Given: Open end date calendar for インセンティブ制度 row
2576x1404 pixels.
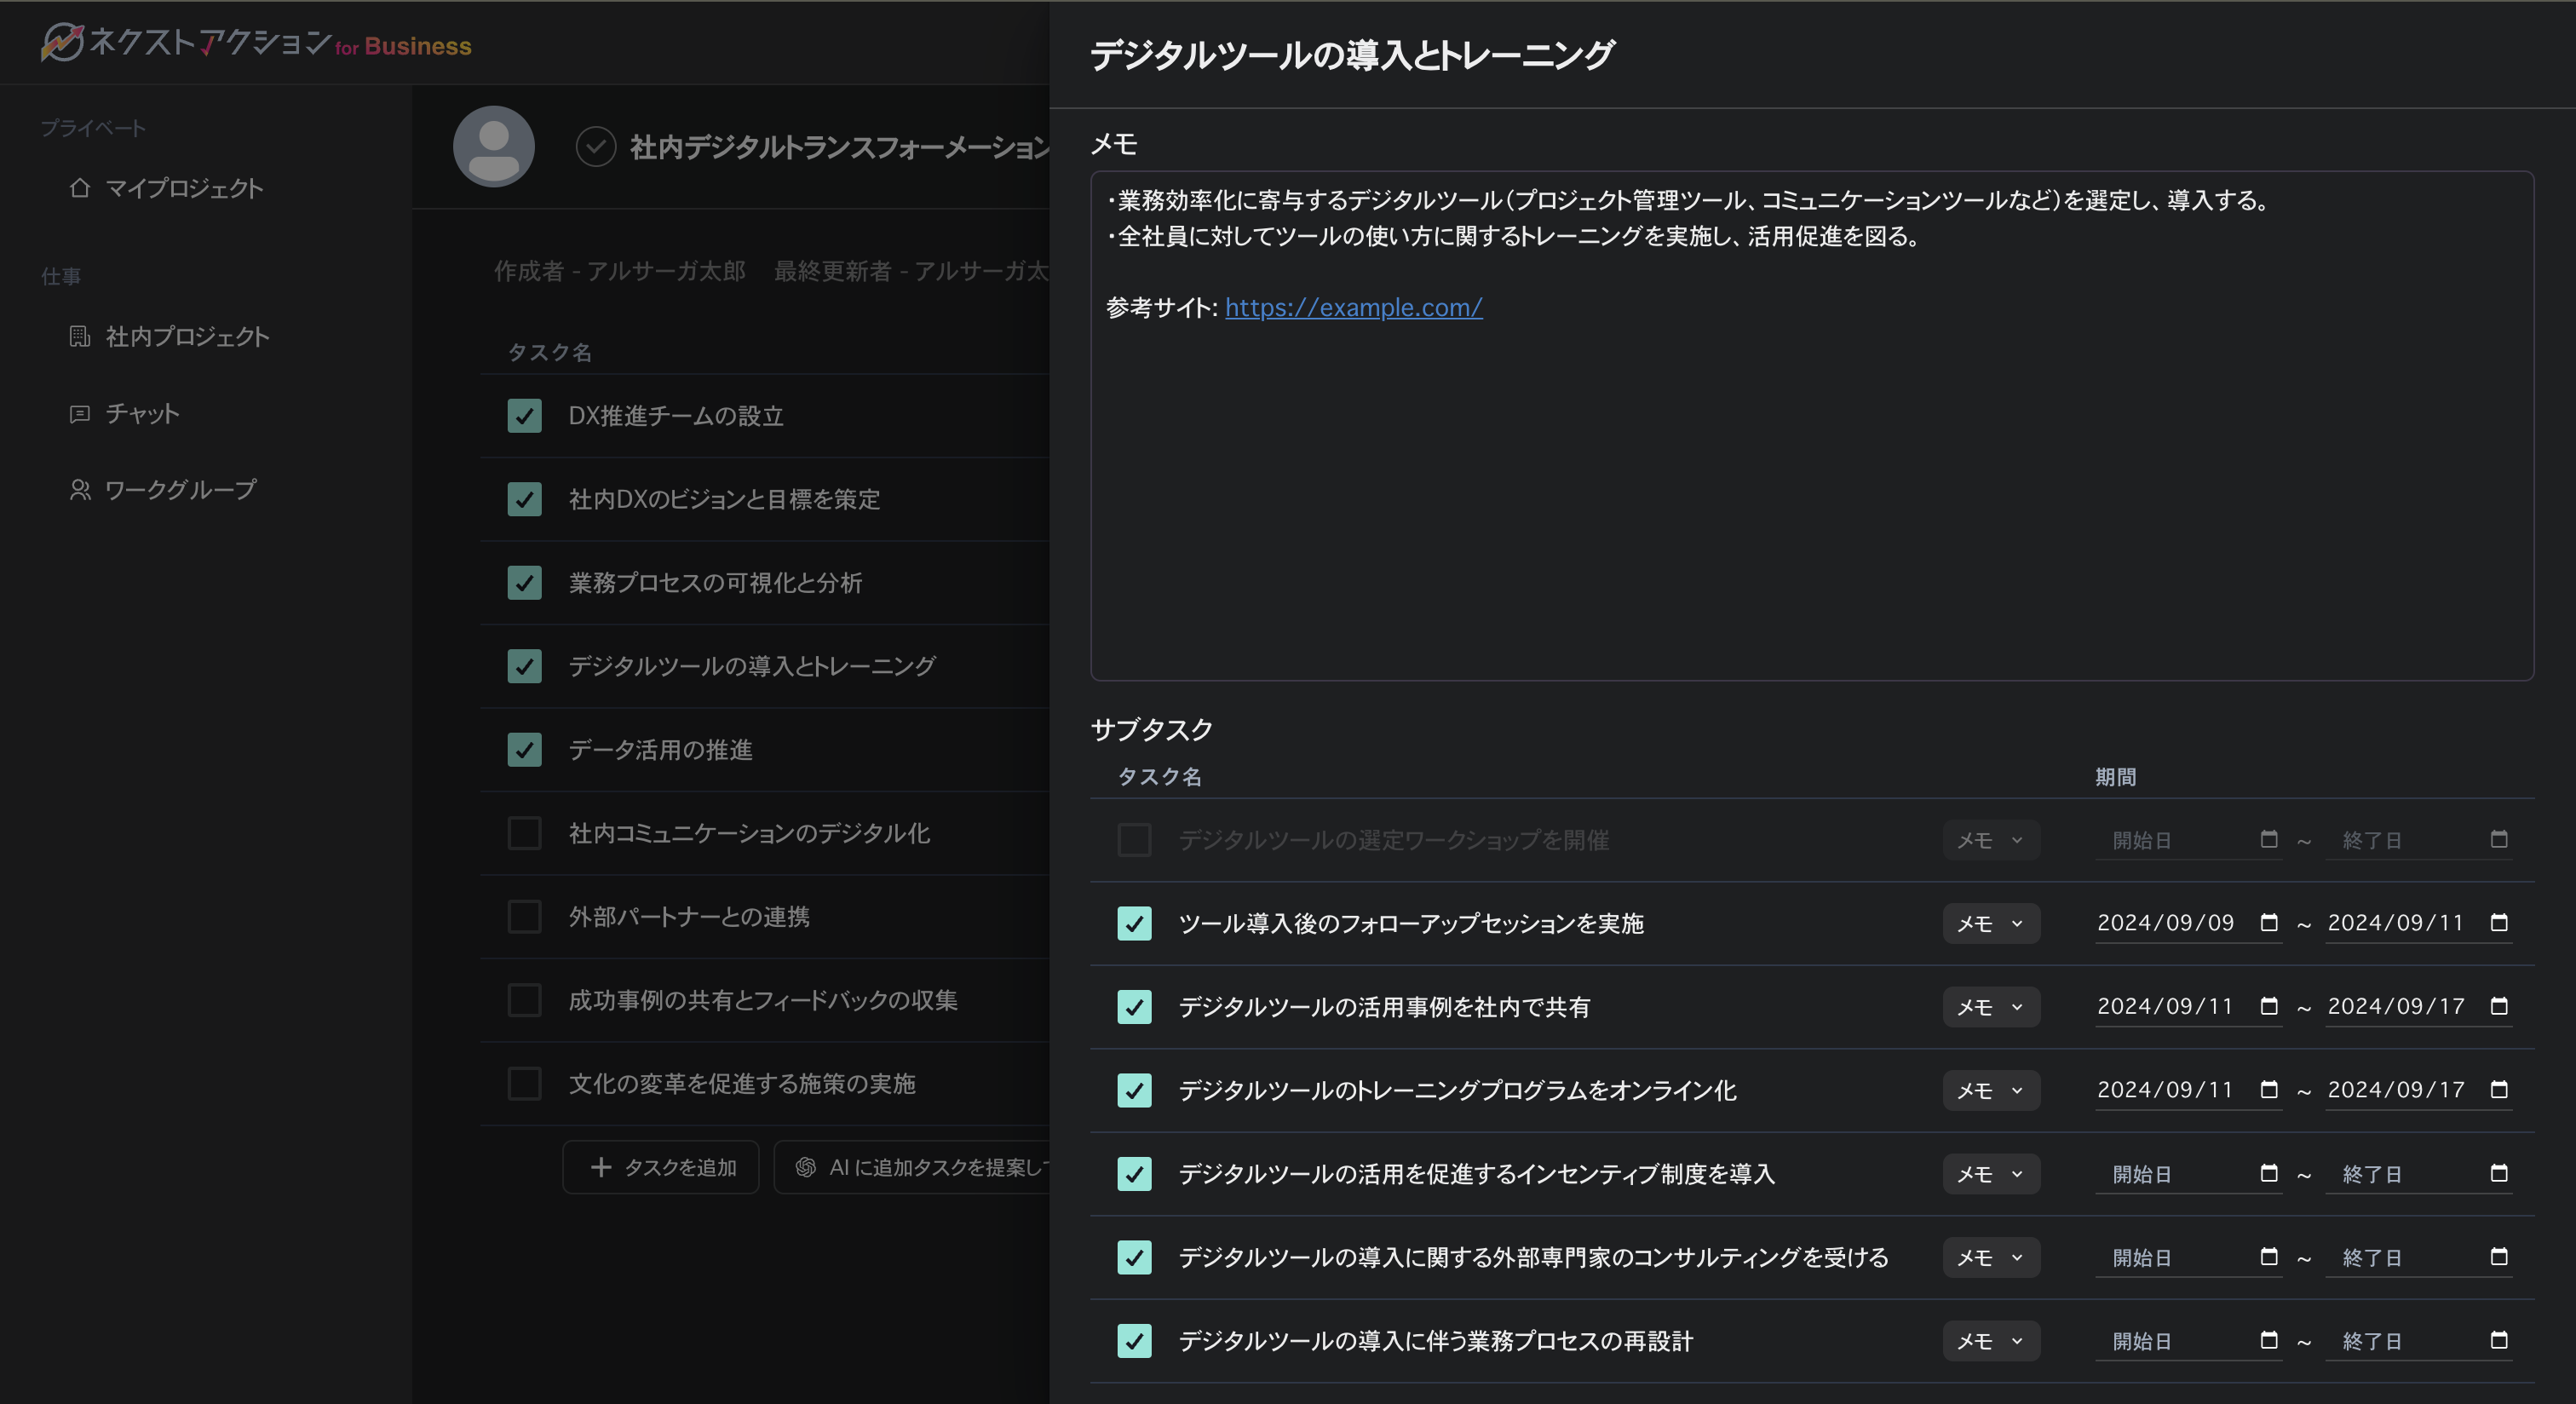Looking at the screenshot, I should tap(2499, 1173).
